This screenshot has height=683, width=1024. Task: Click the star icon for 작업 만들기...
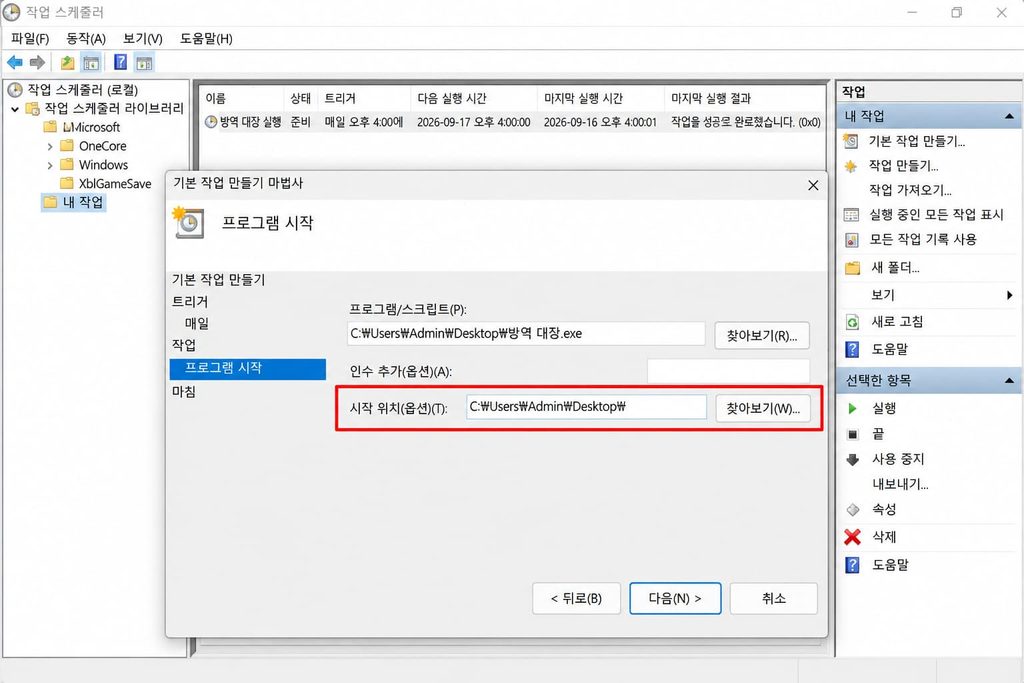pos(851,166)
